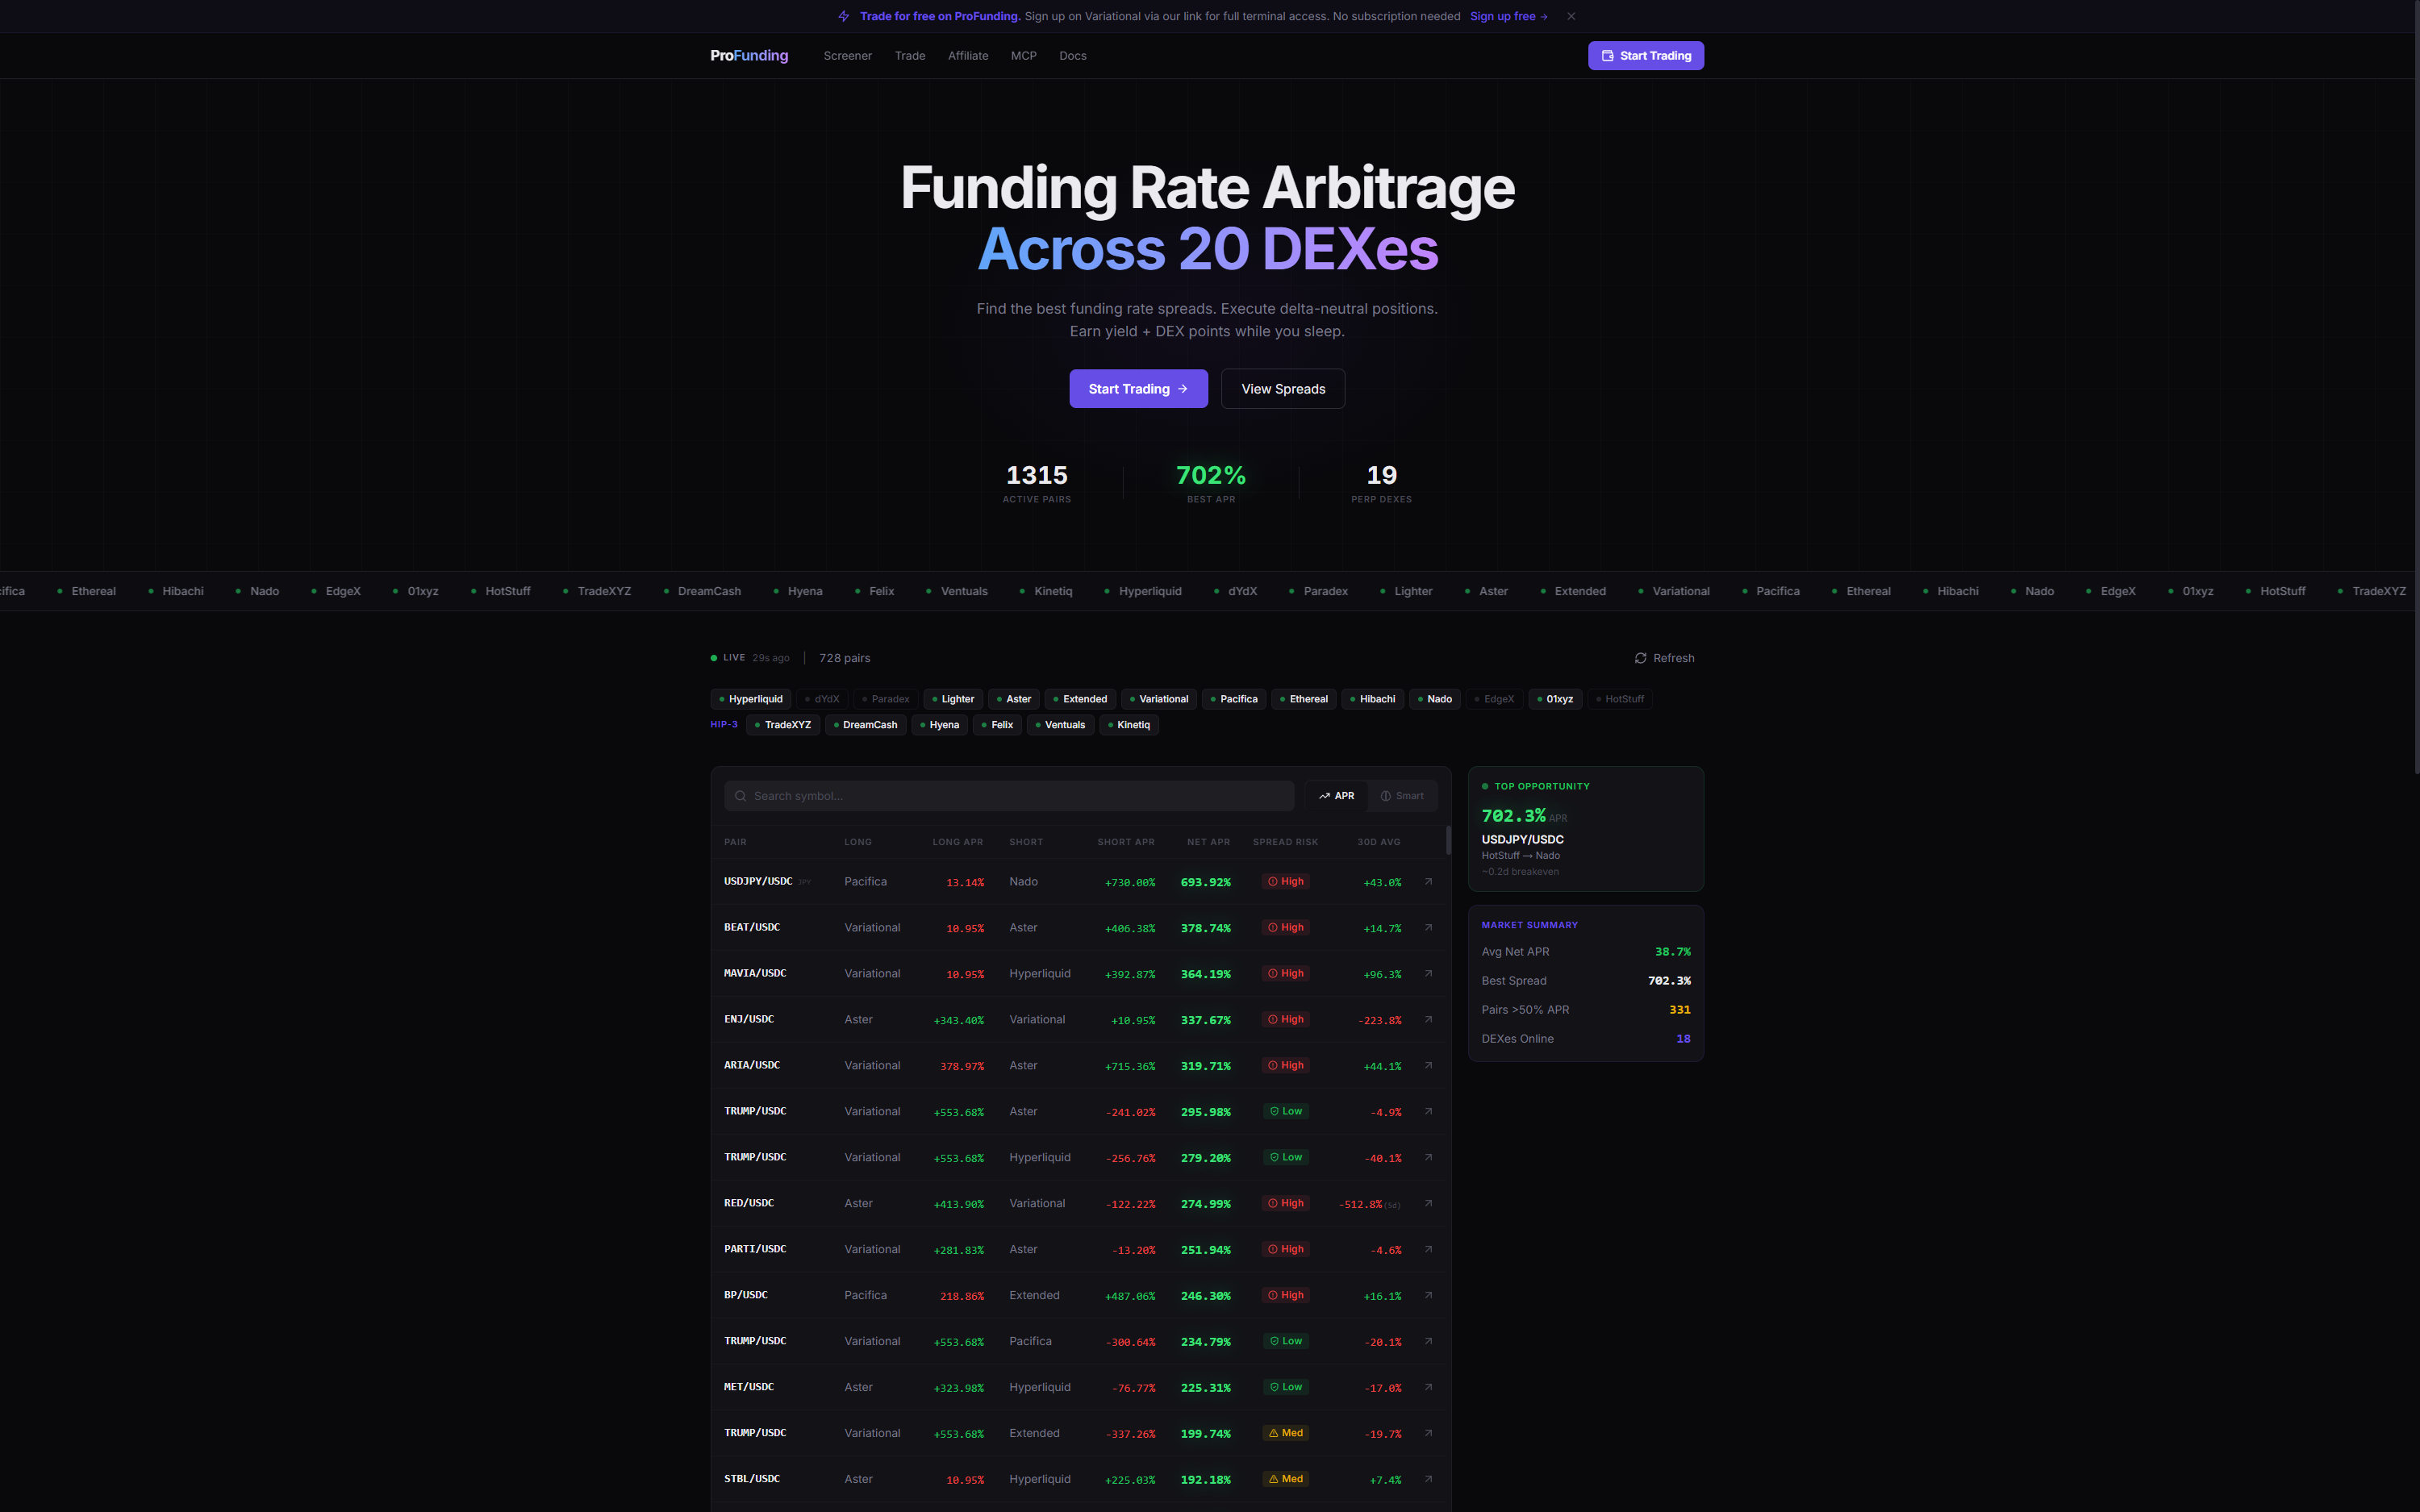The image size is (2420, 1512).
Task: Switch to Smart sorting tab
Action: click(x=1401, y=796)
